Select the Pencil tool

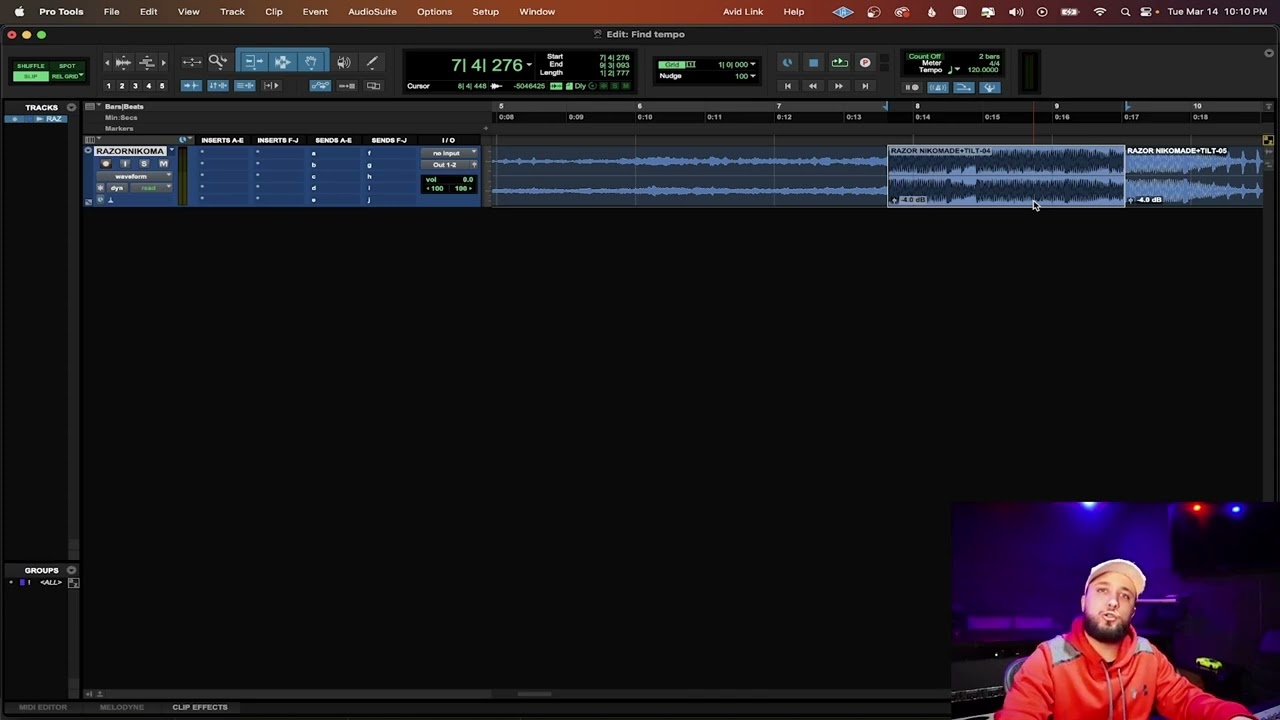click(x=372, y=62)
